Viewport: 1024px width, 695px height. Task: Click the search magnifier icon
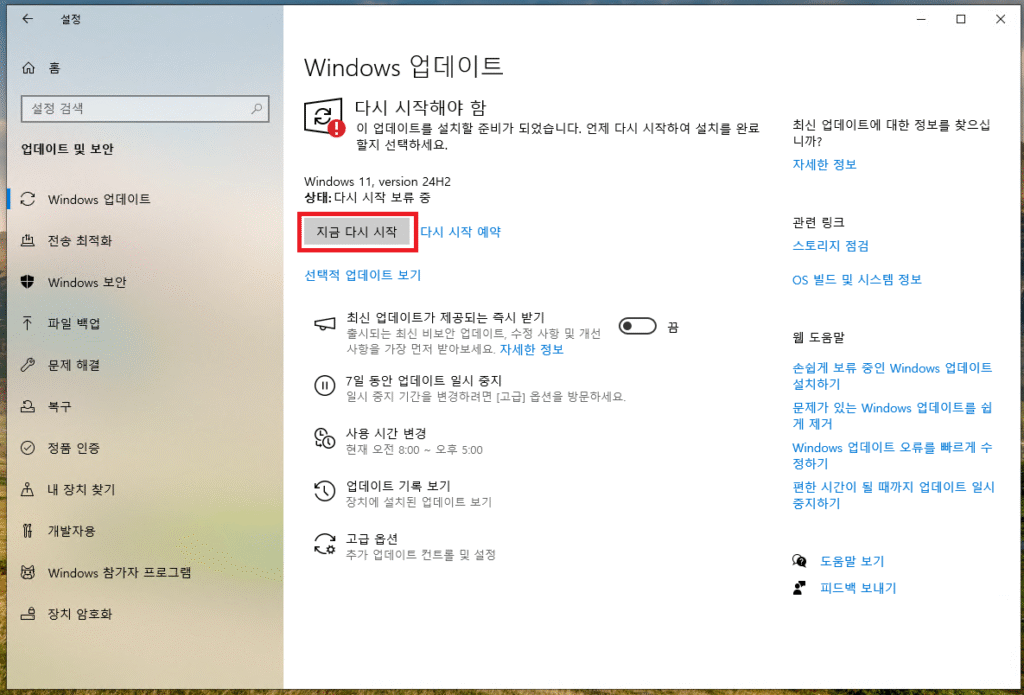click(257, 108)
